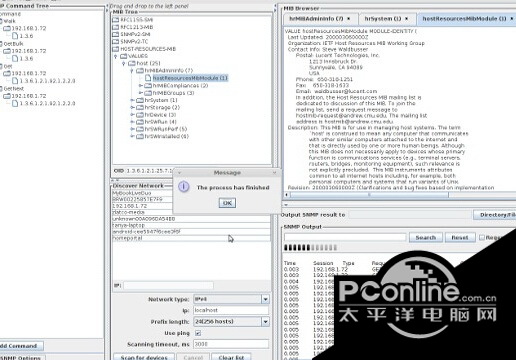Select the 1.3.6.1.2.1.92.1.2.2.0 leaf under Get
The image size is (516, 360).
pos(44,81)
